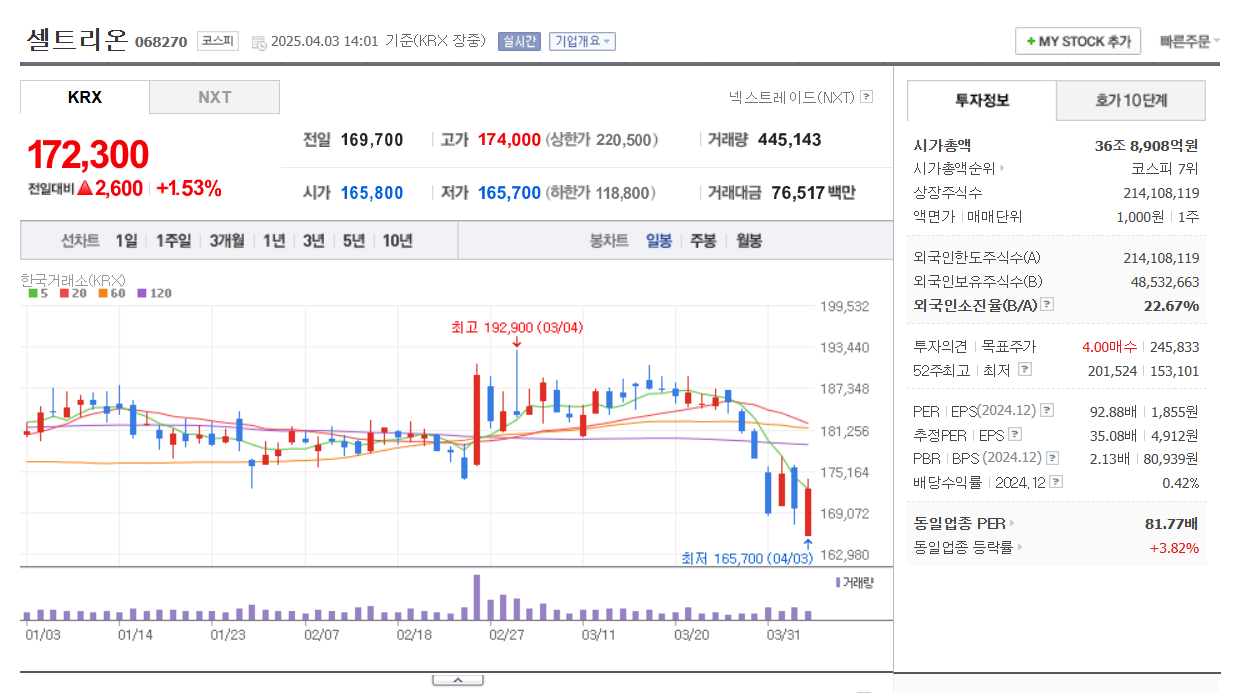Image resolution: width=1235 pixels, height=693 pixels.
Task: Click the red 20-day moving average swatch
Action: (63, 293)
